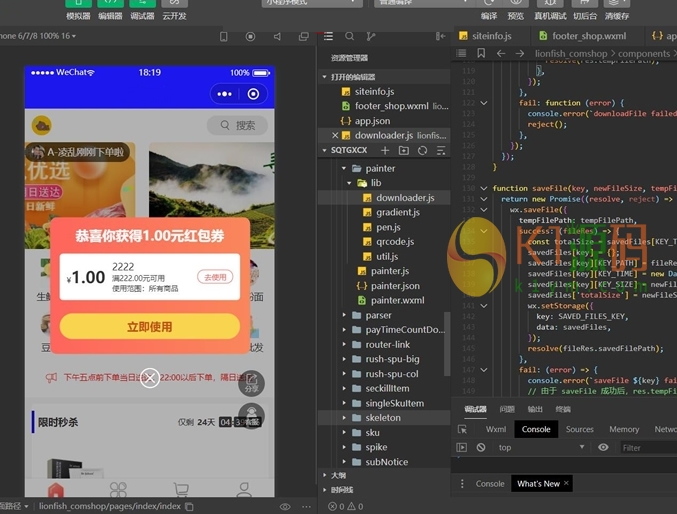
Task: Click the search icon in the explorer sidebar
Action: [x=349, y=36]
